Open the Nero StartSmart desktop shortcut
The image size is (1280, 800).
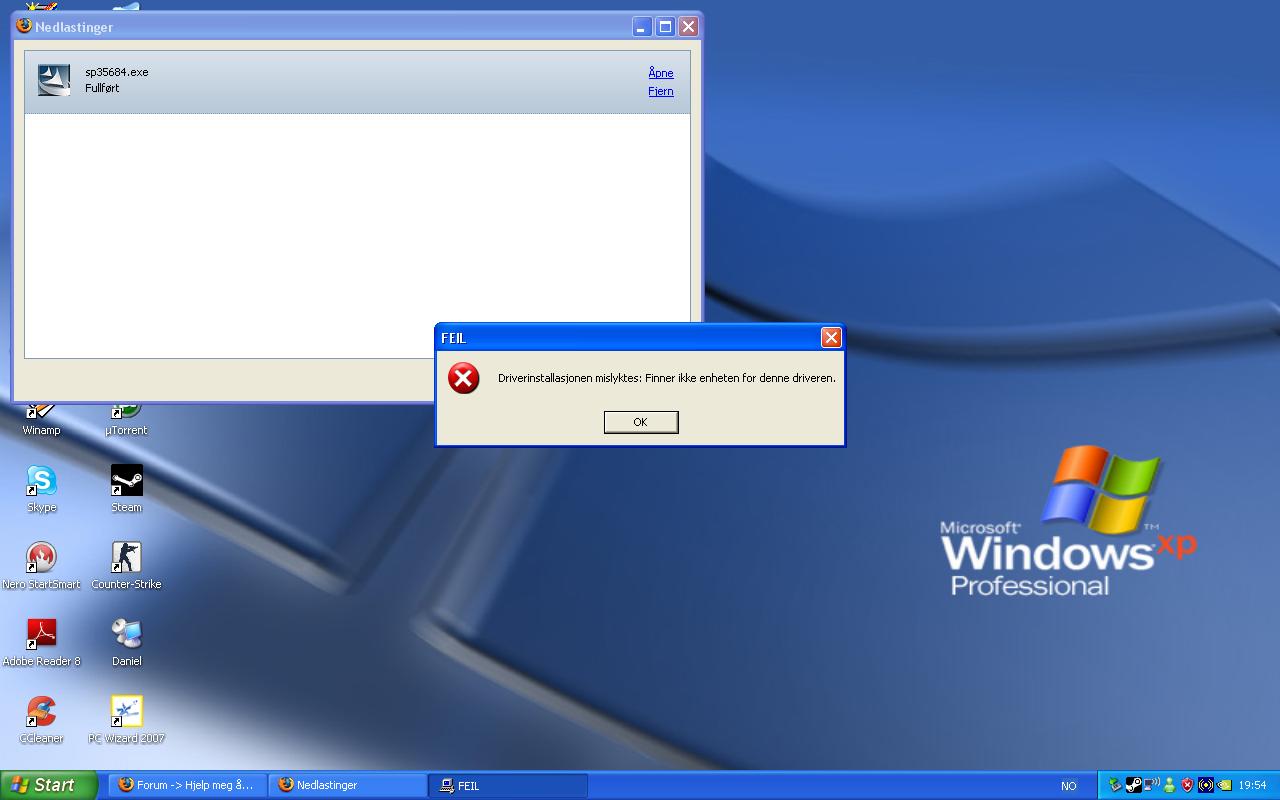coord(41,566)
